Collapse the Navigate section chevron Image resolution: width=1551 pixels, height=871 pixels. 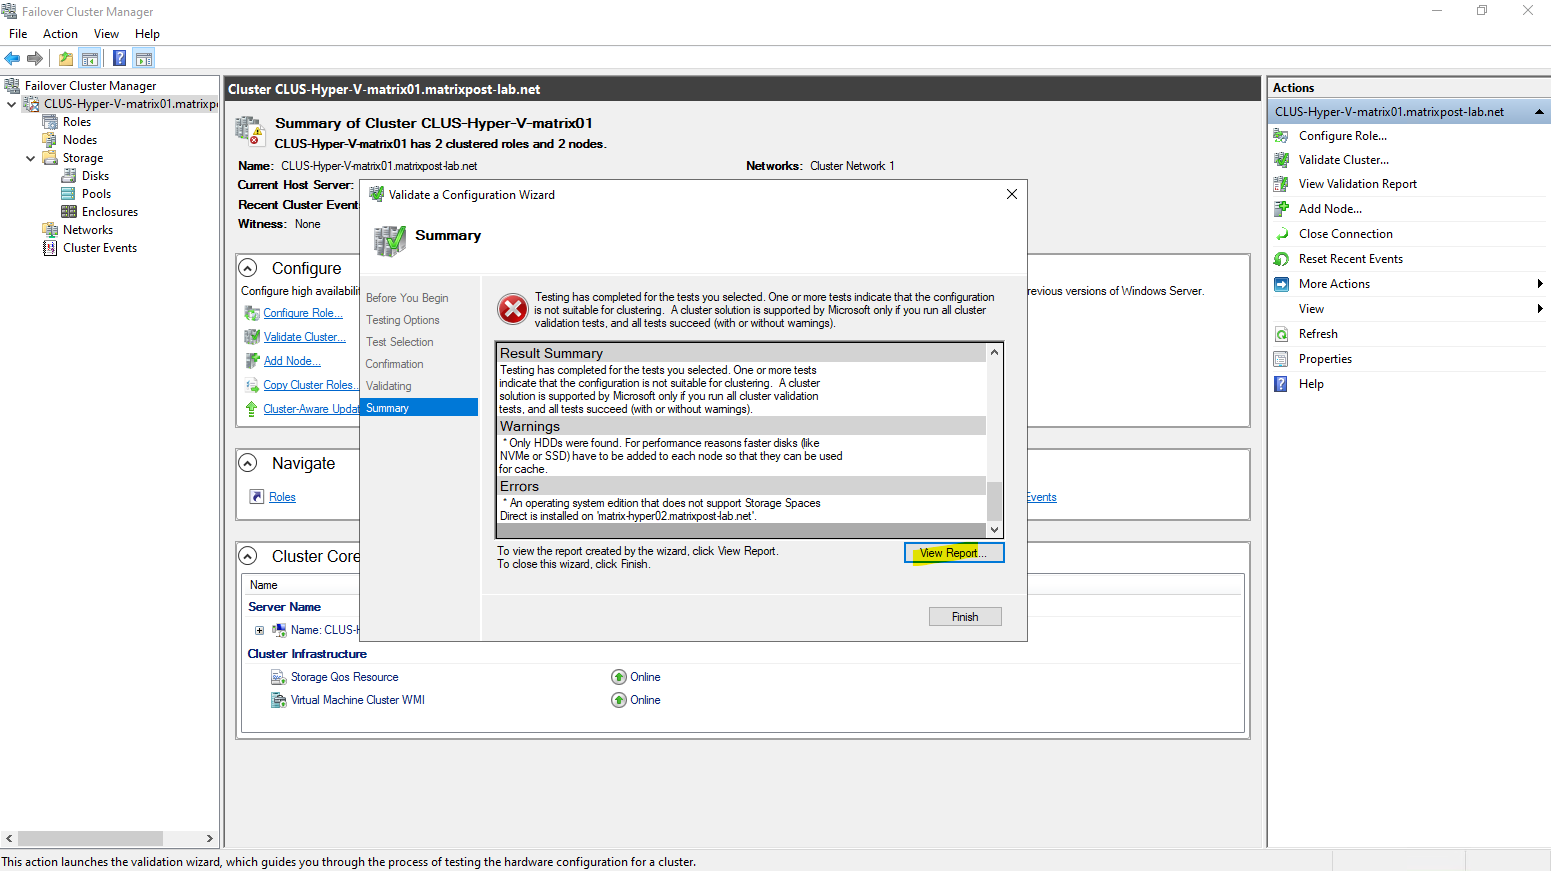pyautogui.click(x=248, y=463)
